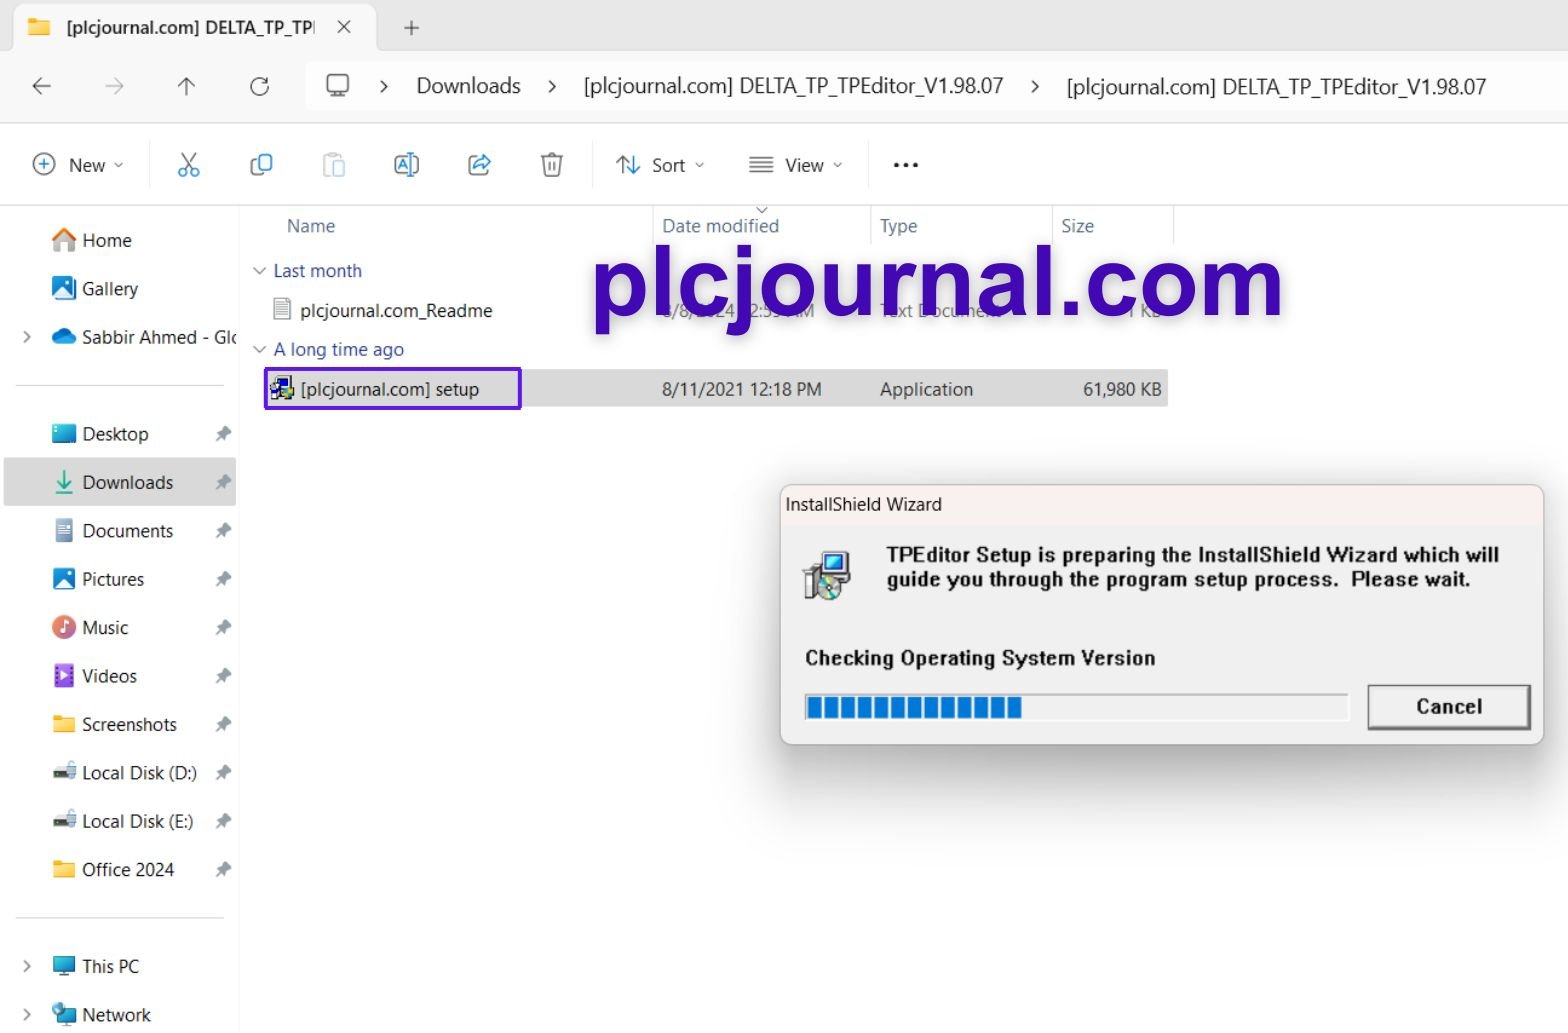Click the pin icon beside Videos
Image resolution: width=1568 pixels, height=1033 pixels.
click(223, 676)
